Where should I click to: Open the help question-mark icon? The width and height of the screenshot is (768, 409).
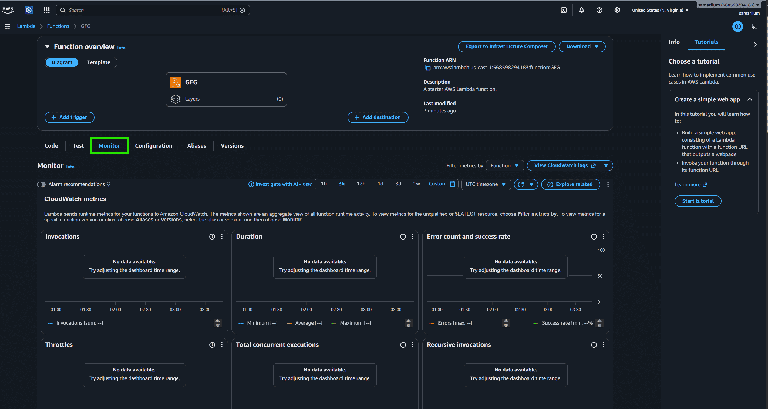[x=599, y=10]
